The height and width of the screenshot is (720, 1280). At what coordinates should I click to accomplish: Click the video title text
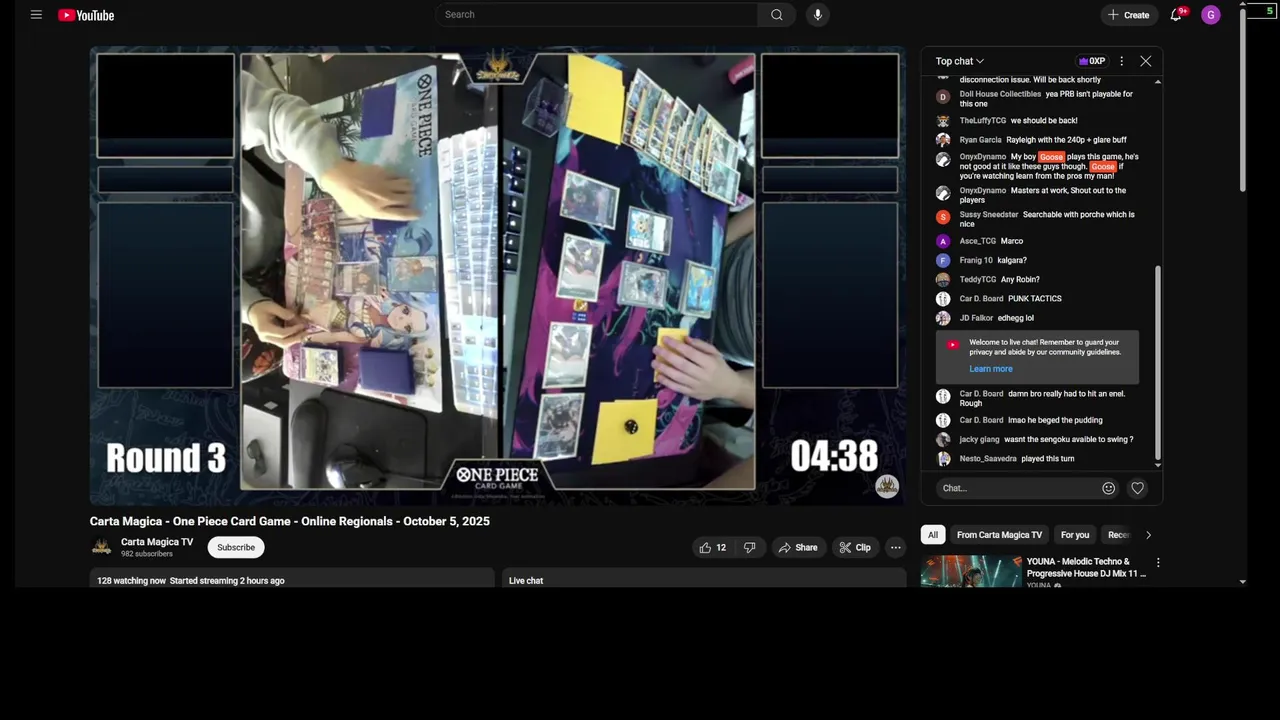coord(290,521)
